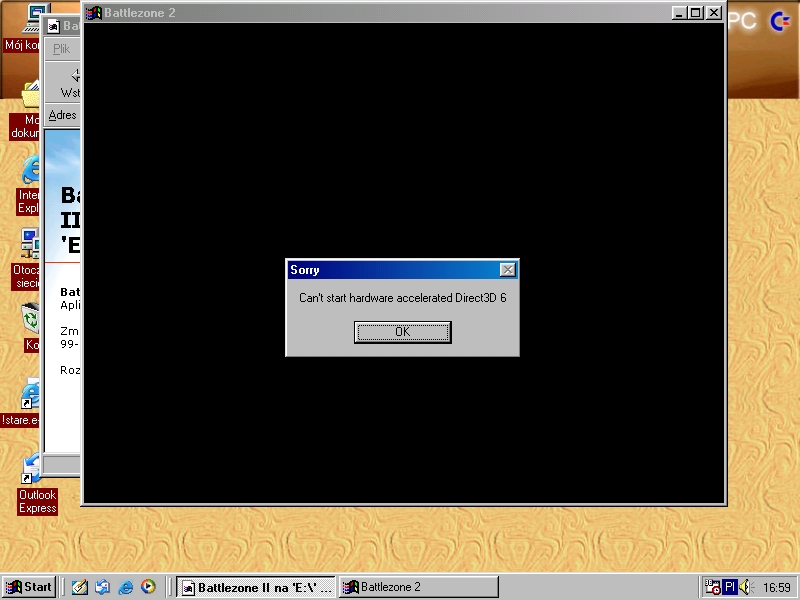Select the Kosz recycle bin desktop icon
The height and width of the screenshot is (600, 800).
point(30,327)
